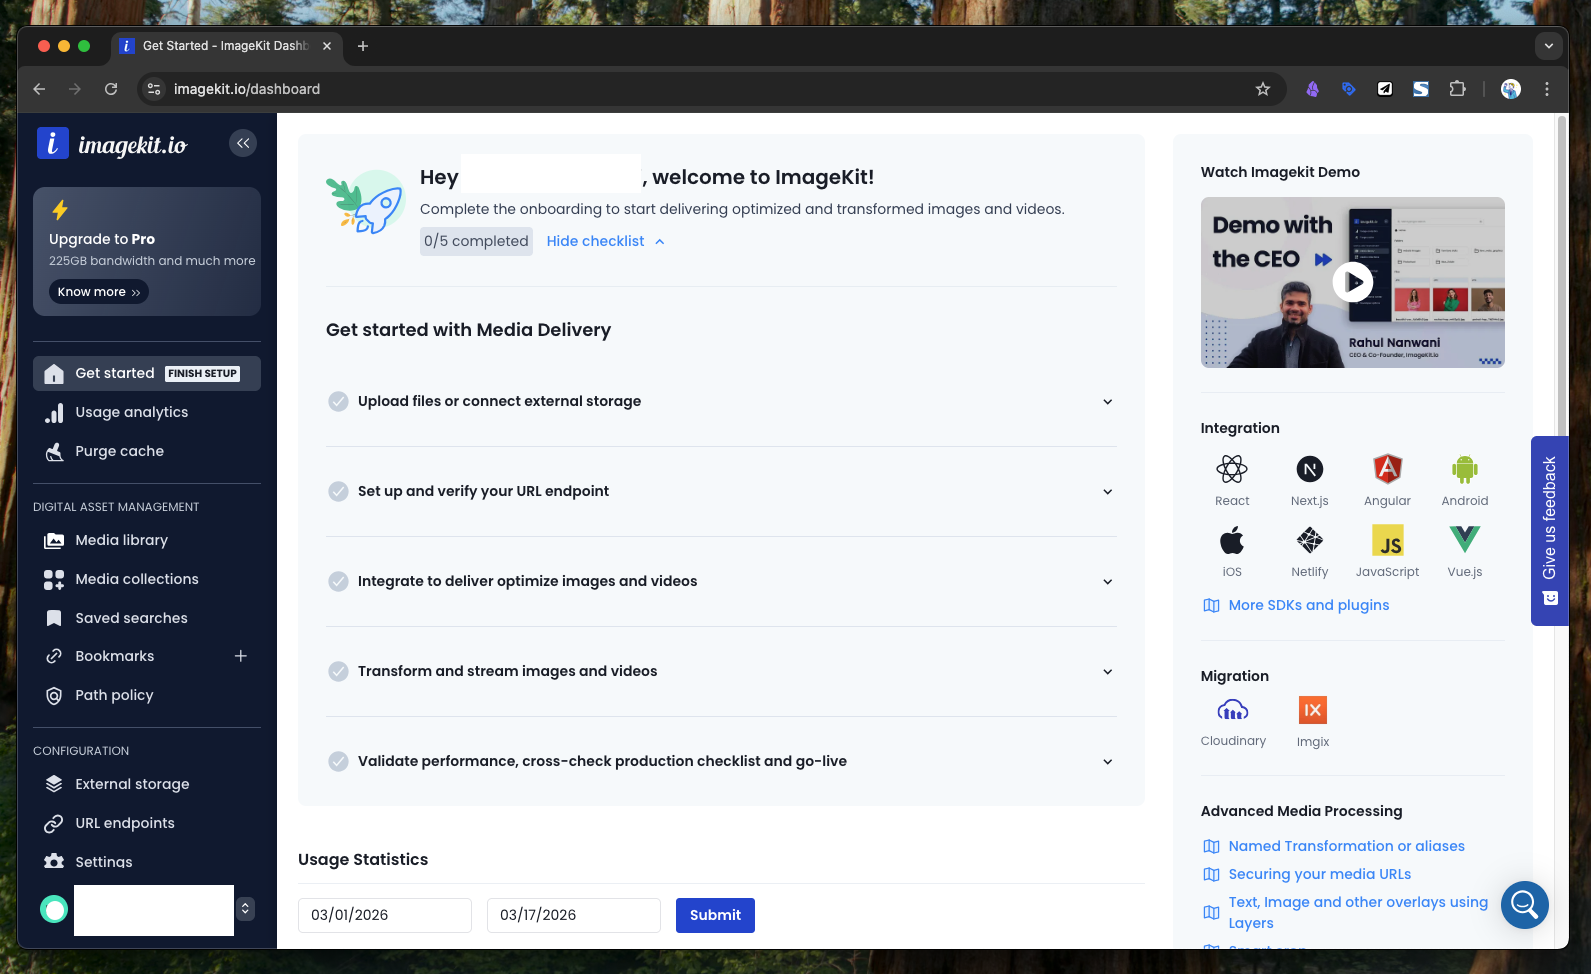This screenshot has width=1591, height=974.
Task: Expand the Validate performance section chevron
Action: [1107, 762]
